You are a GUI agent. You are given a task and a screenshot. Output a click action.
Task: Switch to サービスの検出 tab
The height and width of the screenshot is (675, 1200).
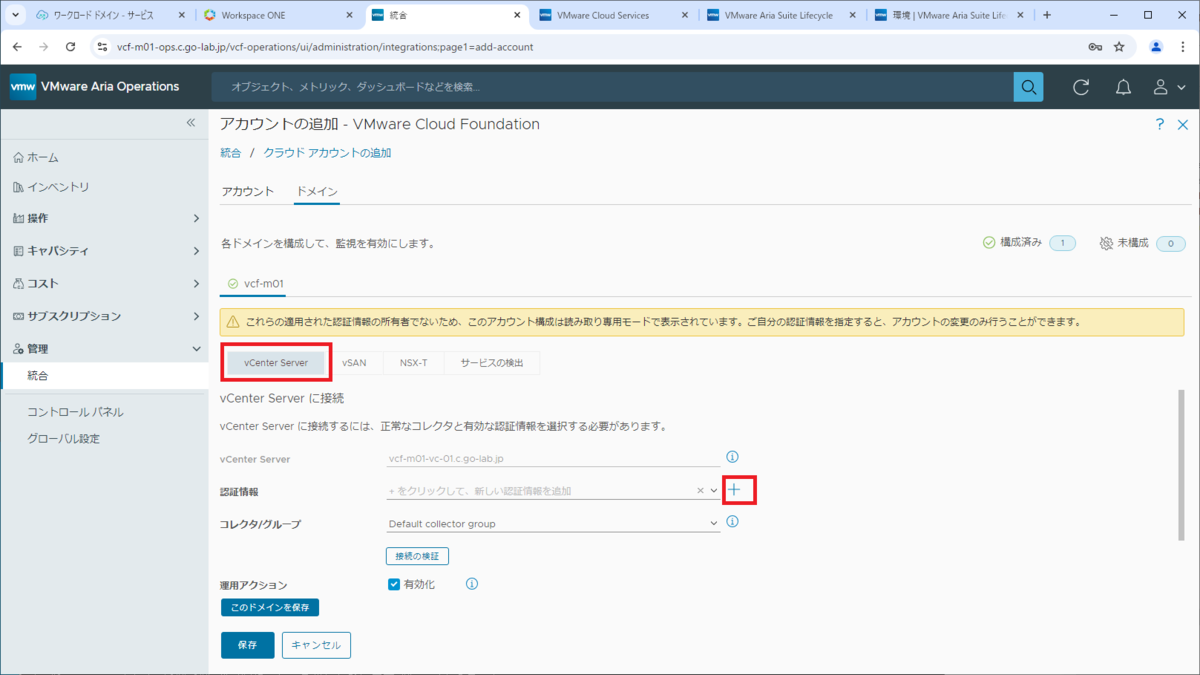click(491, 363)
